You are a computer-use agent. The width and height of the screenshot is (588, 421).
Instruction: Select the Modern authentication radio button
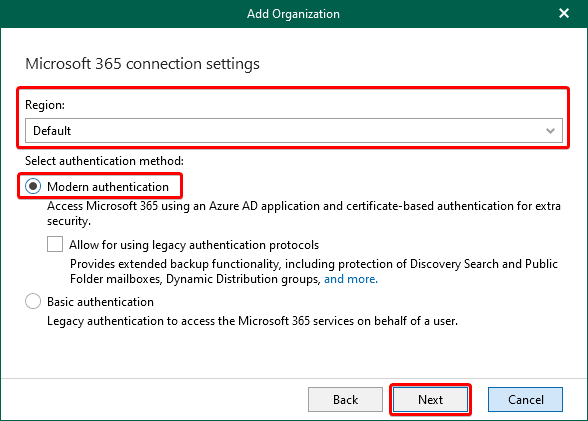tap(33, 186)
